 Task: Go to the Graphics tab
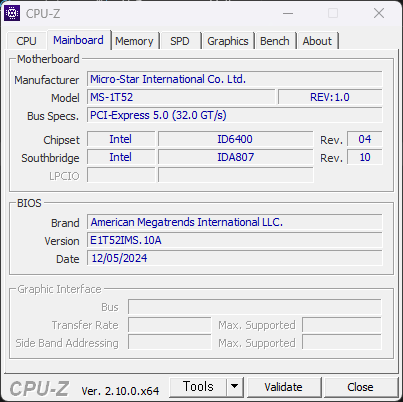pyautogui.click(x=228, y=41)
